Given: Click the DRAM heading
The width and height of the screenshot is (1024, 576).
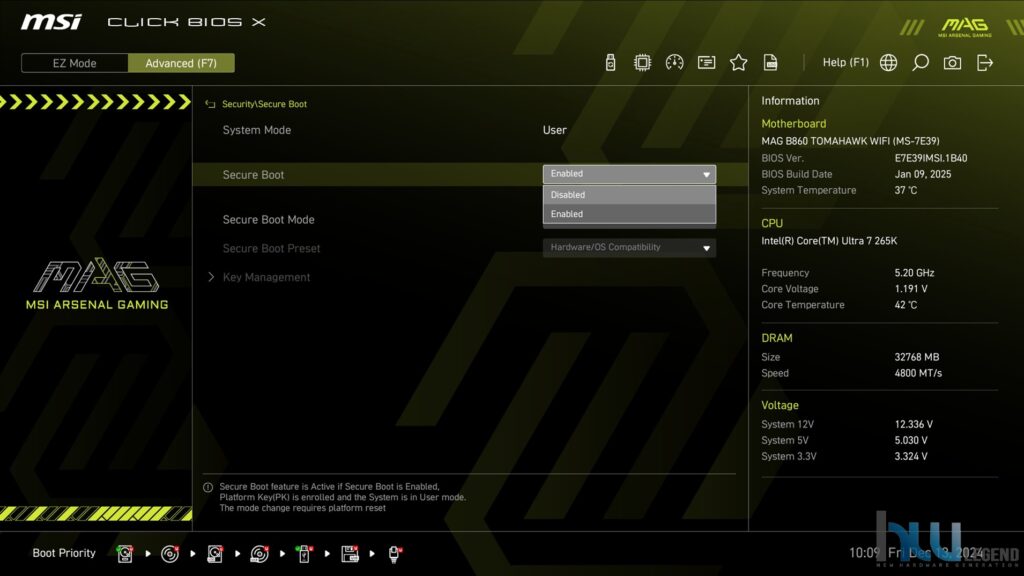Looking at the screenshot, I should click(776, 338).
